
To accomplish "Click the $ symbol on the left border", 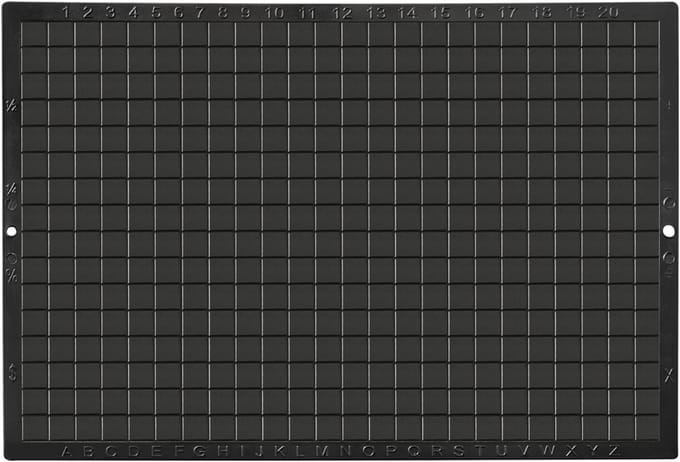I will [x=13, y=372].
